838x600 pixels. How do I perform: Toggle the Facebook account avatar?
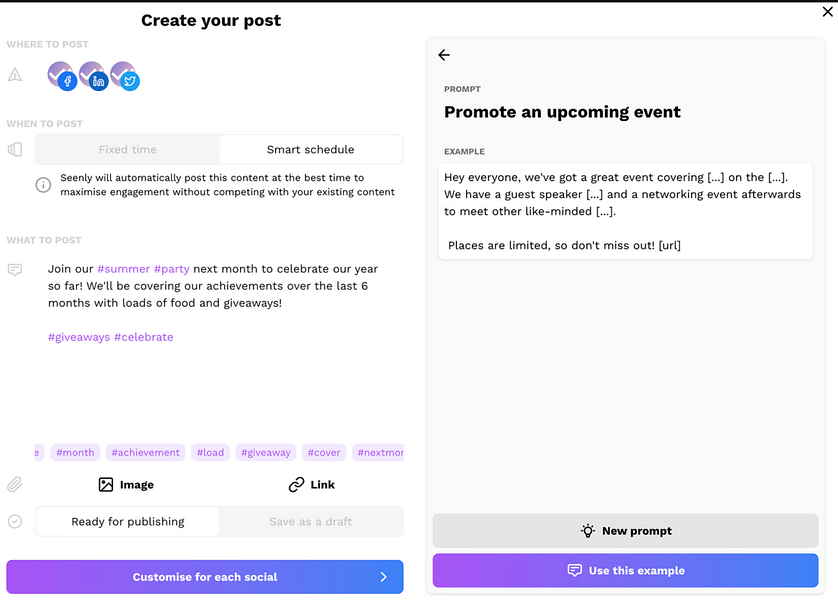(x=62, y=75)
